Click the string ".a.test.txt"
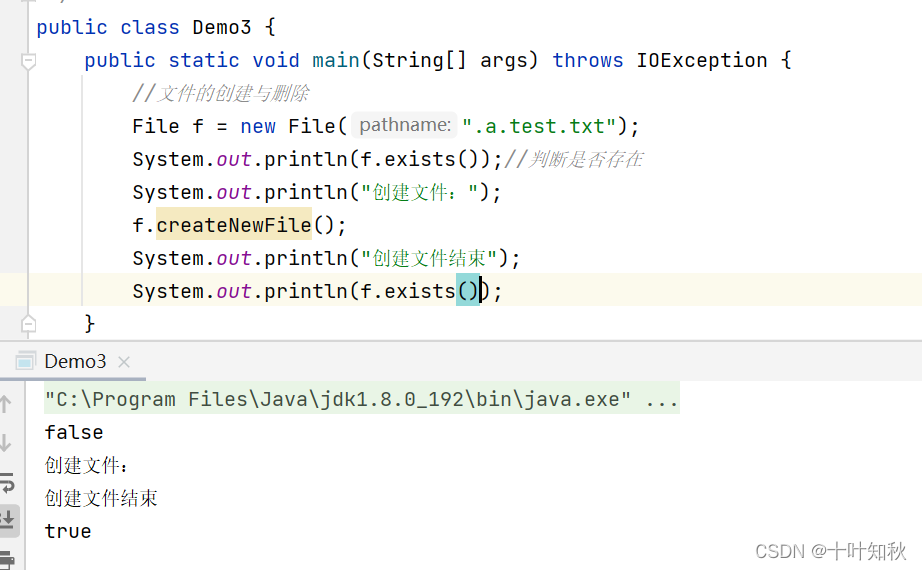This screenshot has height=570, width=922. coord(539,126)
